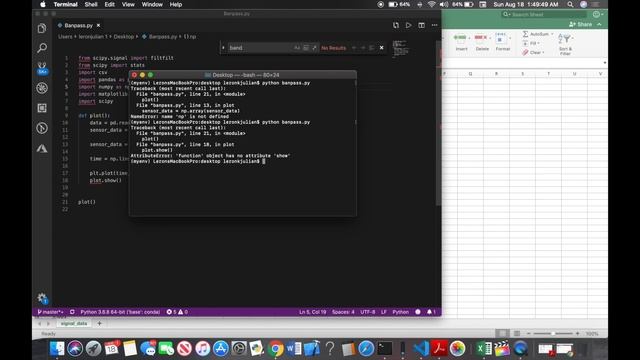Open the Azure sidebar icon
Viewport: 640px width, 360px height.
click(42, 148)
